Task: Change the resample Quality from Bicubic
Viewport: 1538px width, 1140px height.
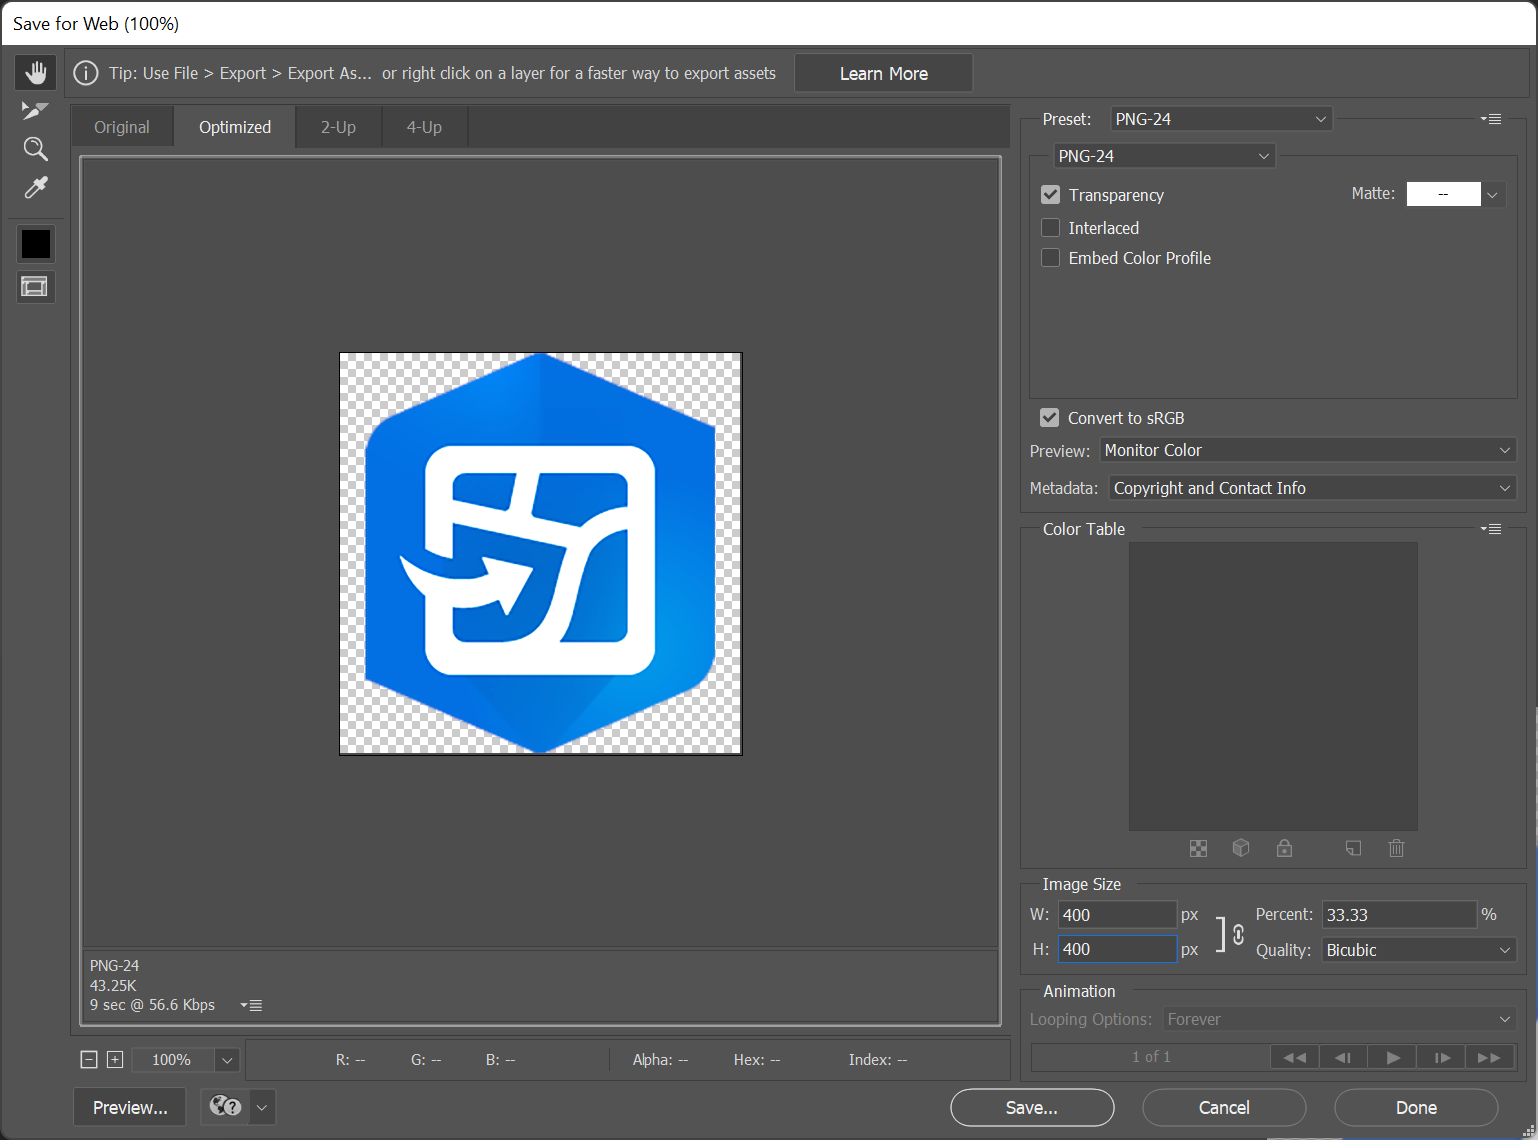Action: tap(1417, 949)
